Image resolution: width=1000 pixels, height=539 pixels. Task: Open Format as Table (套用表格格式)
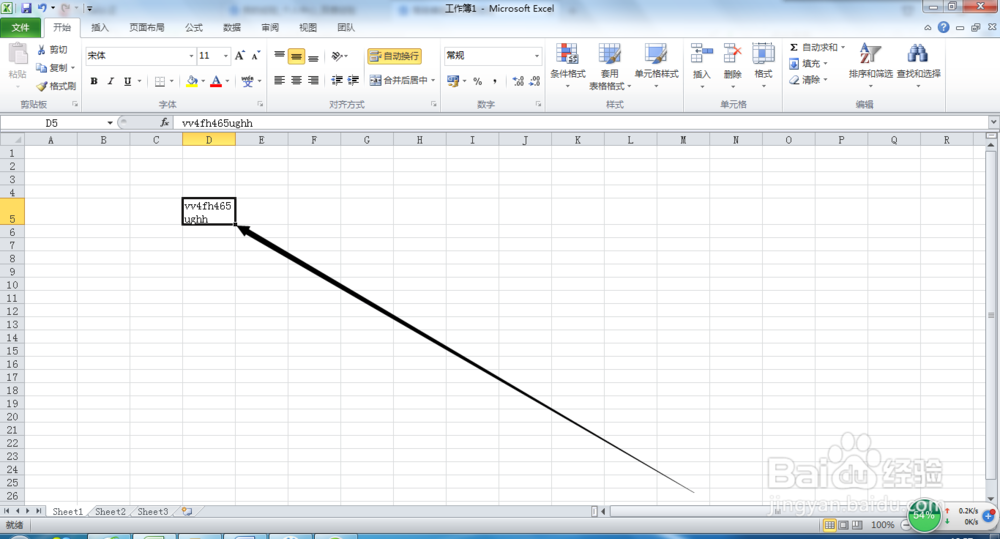point(610,66)
